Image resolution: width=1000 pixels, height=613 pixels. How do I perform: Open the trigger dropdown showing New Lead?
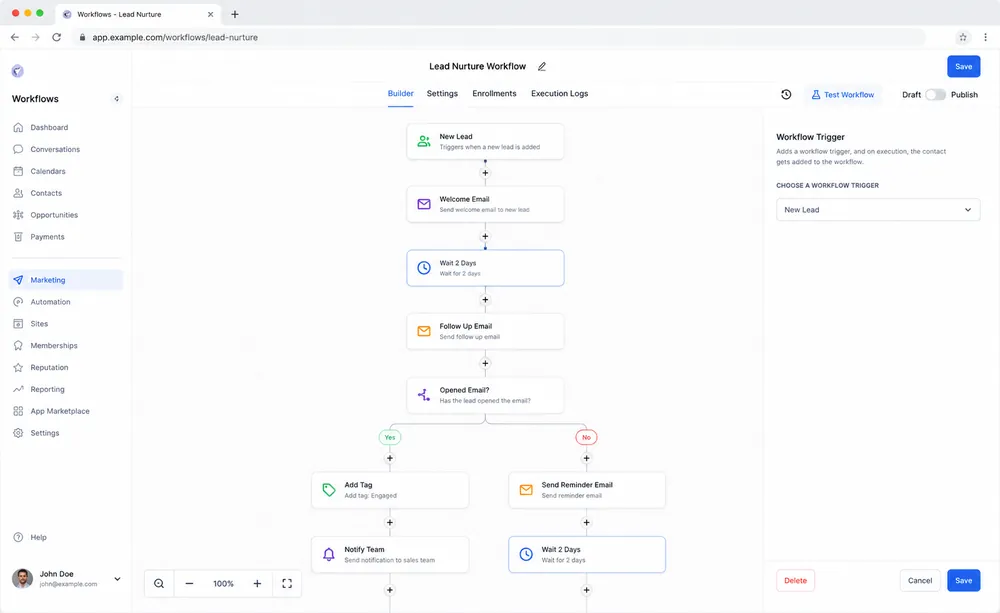tap(878, 209)
